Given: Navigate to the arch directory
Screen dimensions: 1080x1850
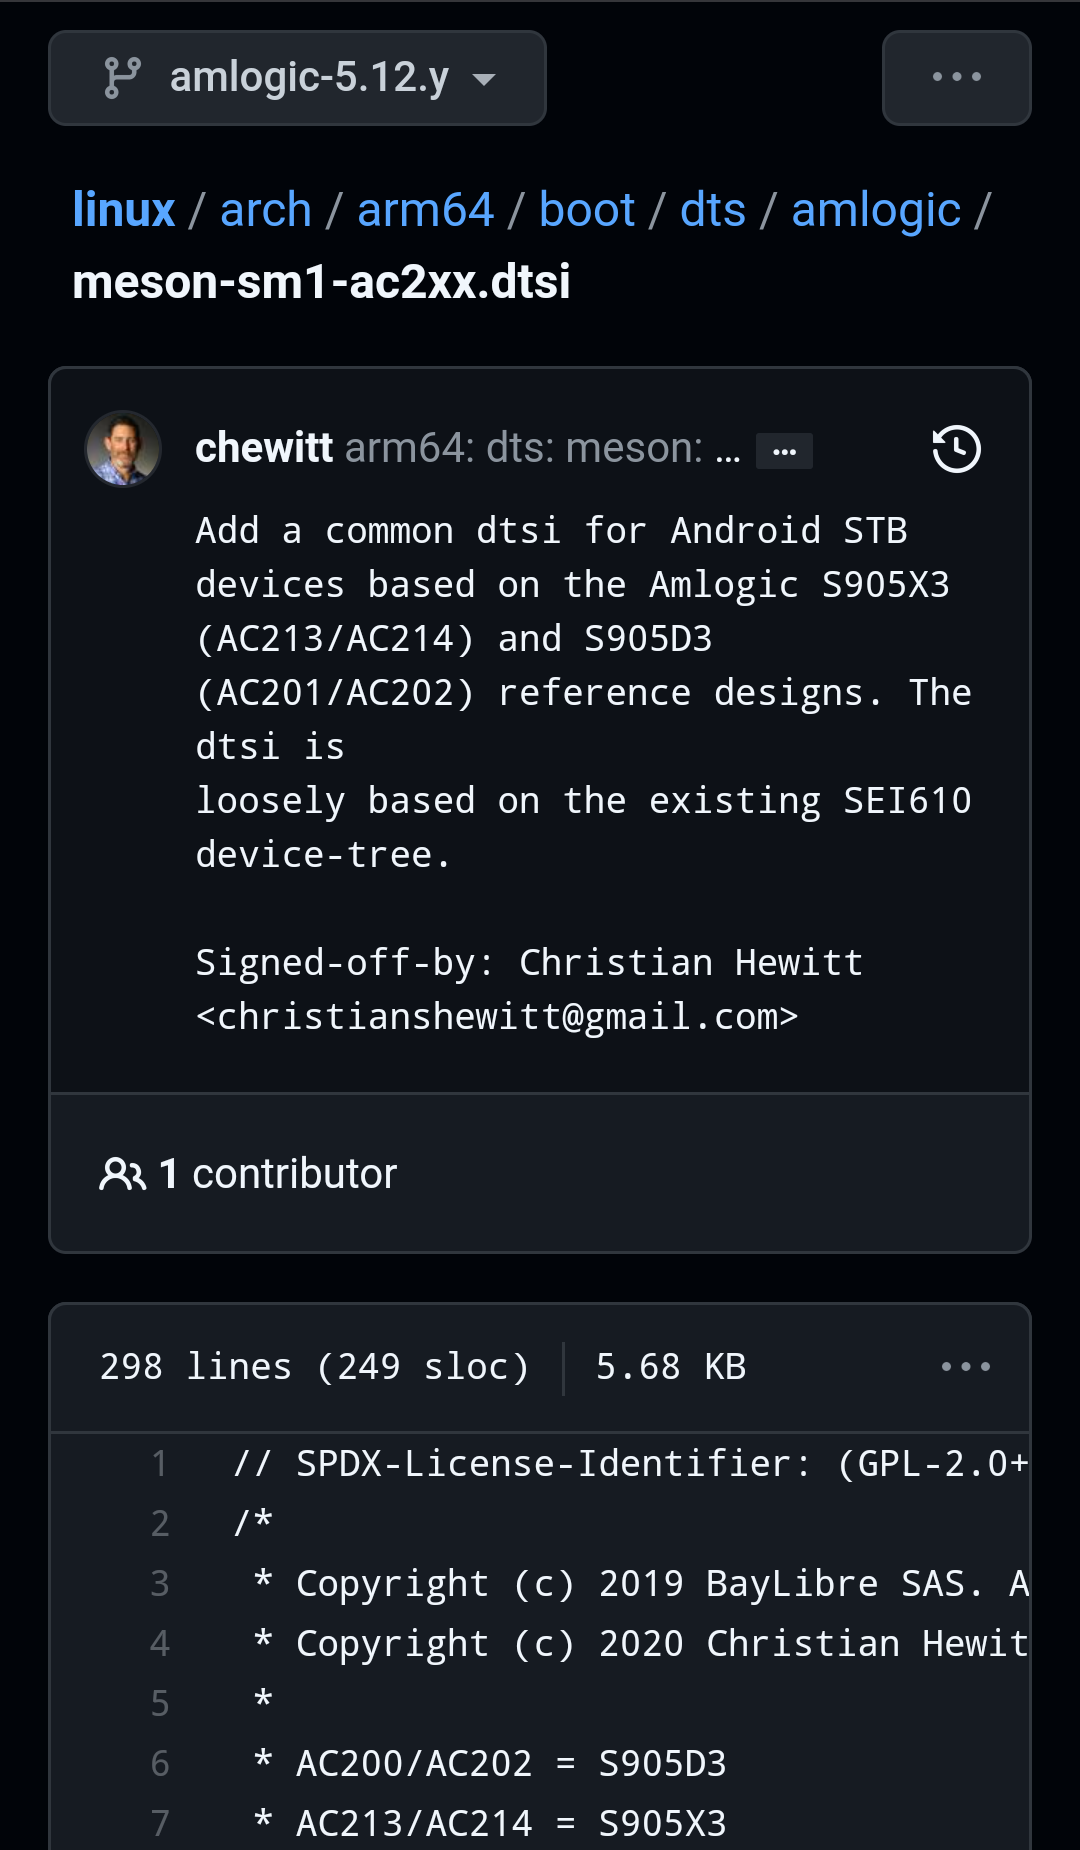Looking at the screenshot, I should pyautogui.click(x=266, y=210).
